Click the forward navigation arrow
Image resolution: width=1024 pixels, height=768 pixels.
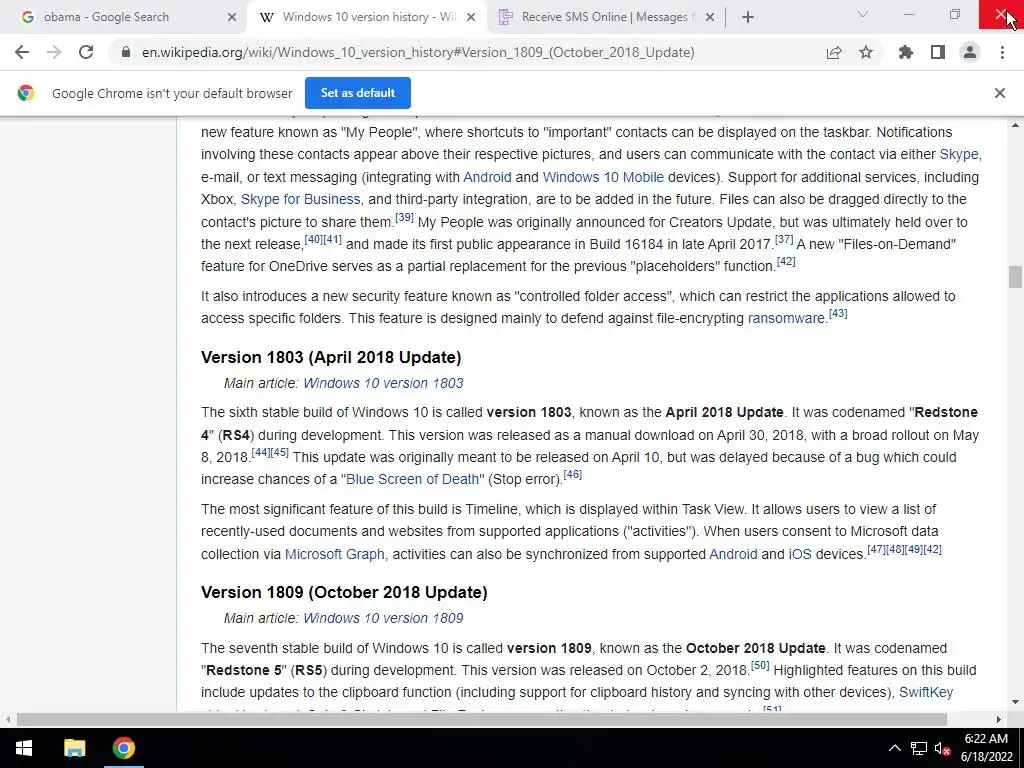pos(54,52)
